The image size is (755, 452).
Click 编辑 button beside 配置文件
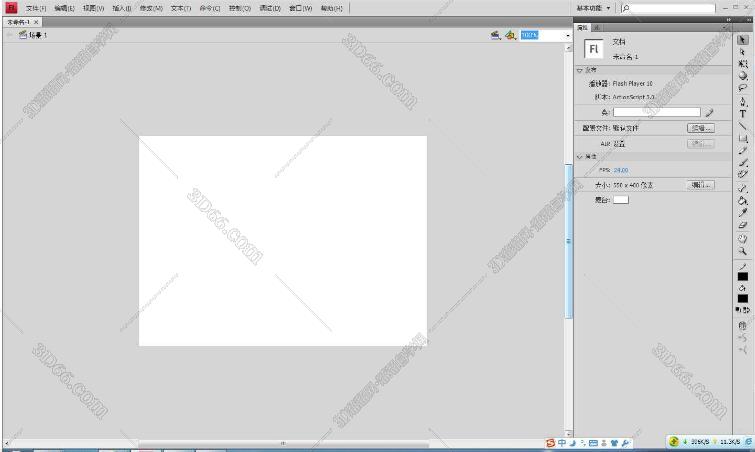701,128
